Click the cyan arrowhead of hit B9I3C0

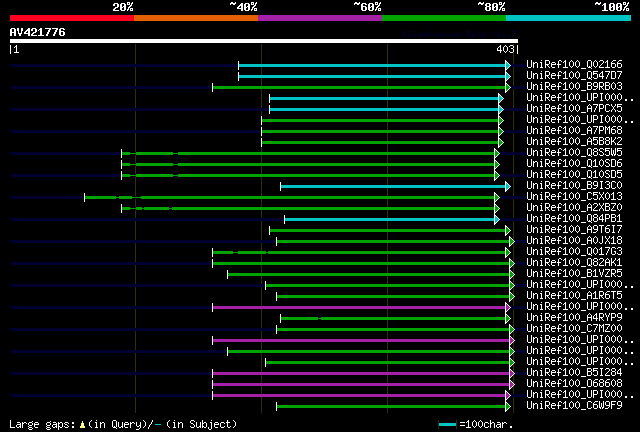[x=508, y=187]
